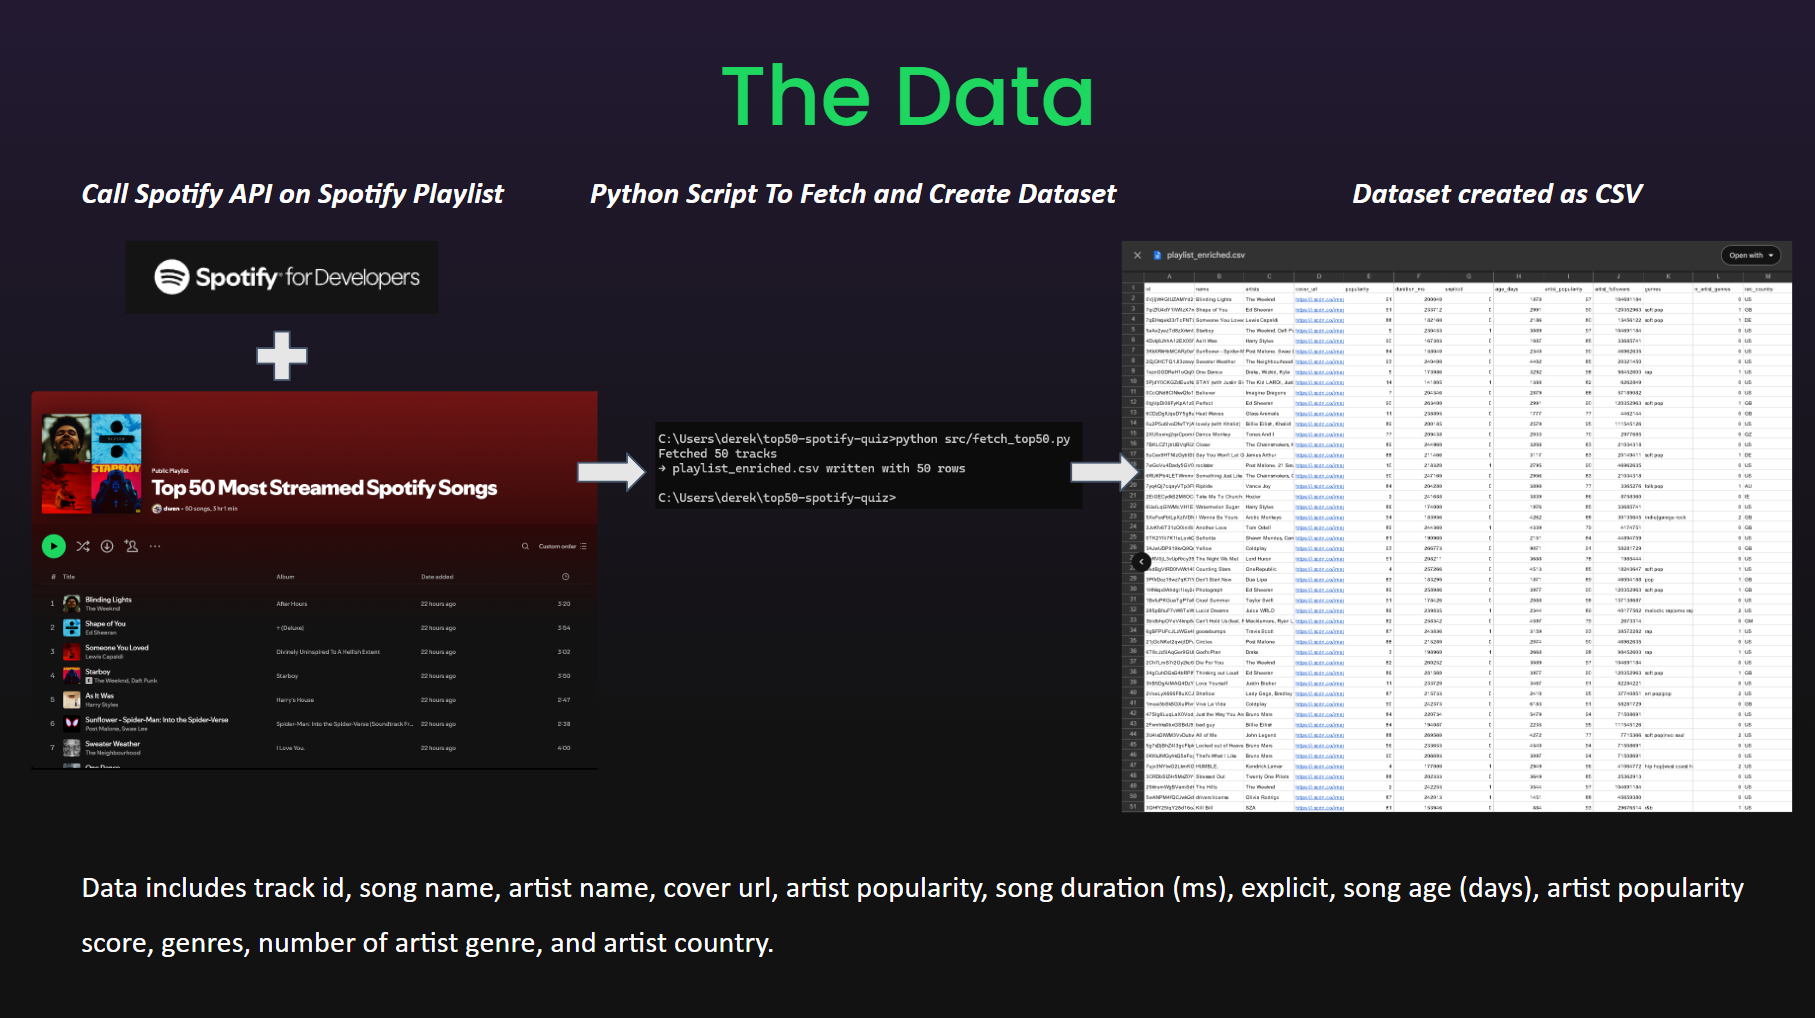Open the three-dot more options for the playlist

154,546
